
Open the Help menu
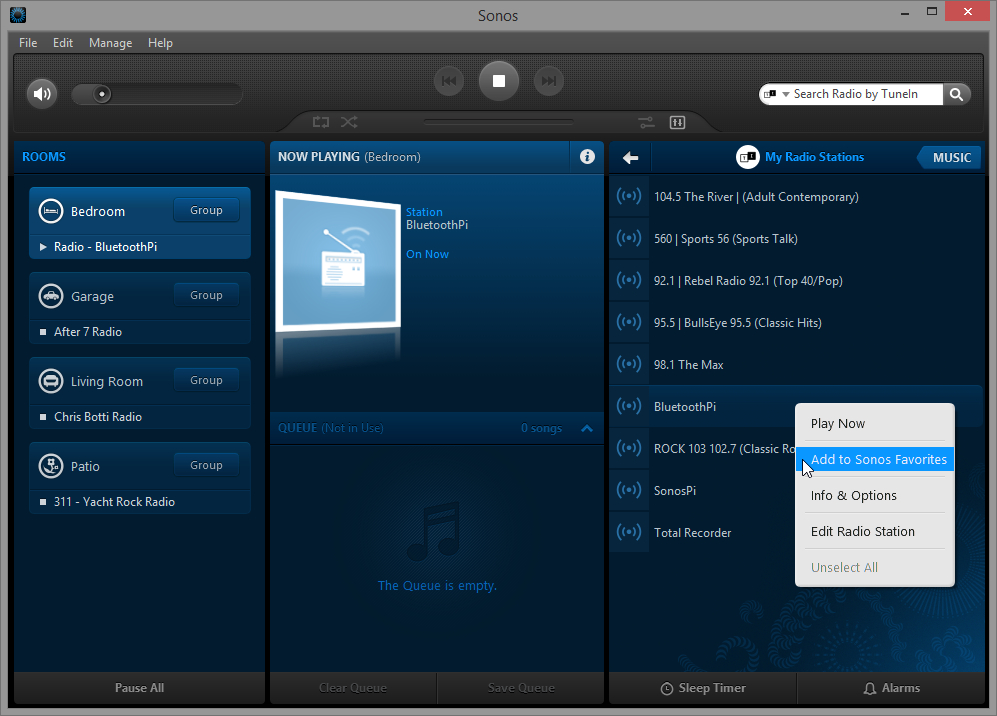pos(160,43)
